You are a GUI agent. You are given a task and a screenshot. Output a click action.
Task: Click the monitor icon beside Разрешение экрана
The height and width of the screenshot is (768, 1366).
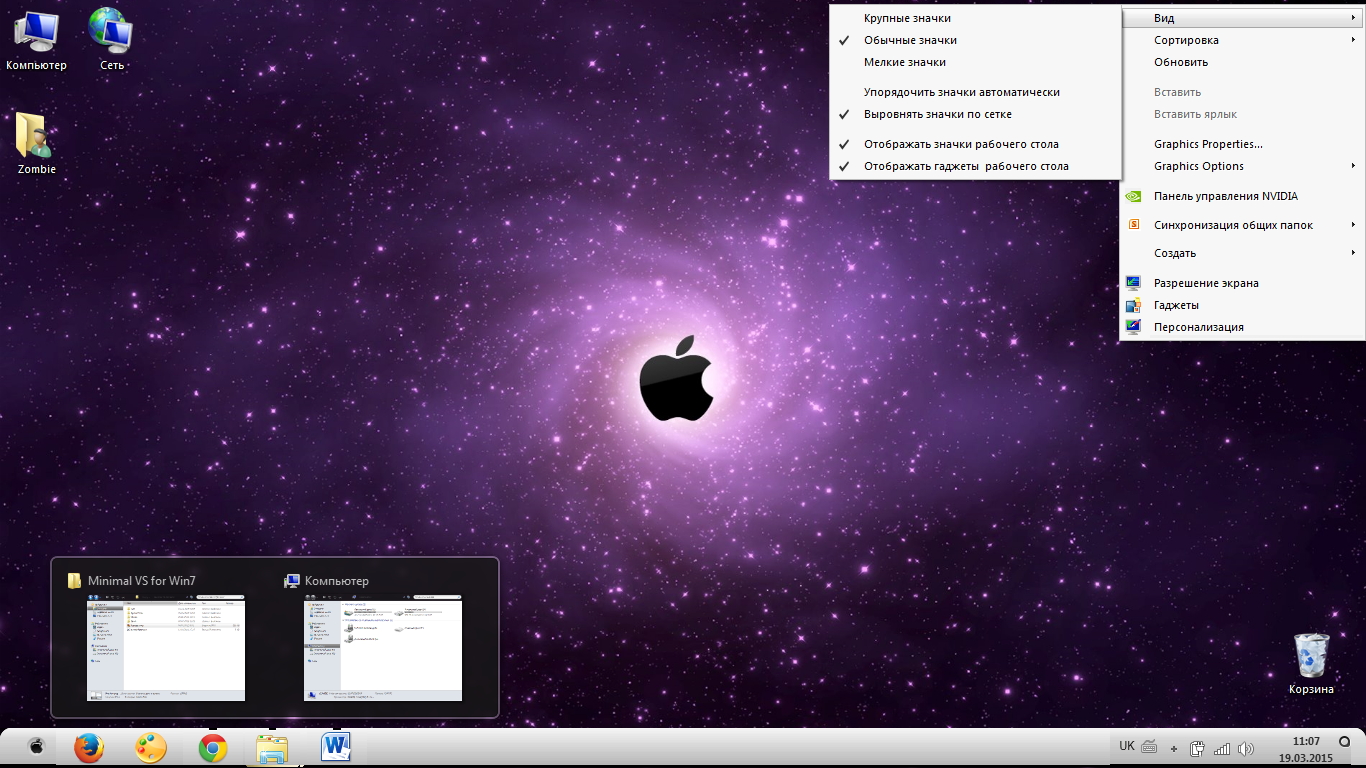click(x=1133, y=283)
